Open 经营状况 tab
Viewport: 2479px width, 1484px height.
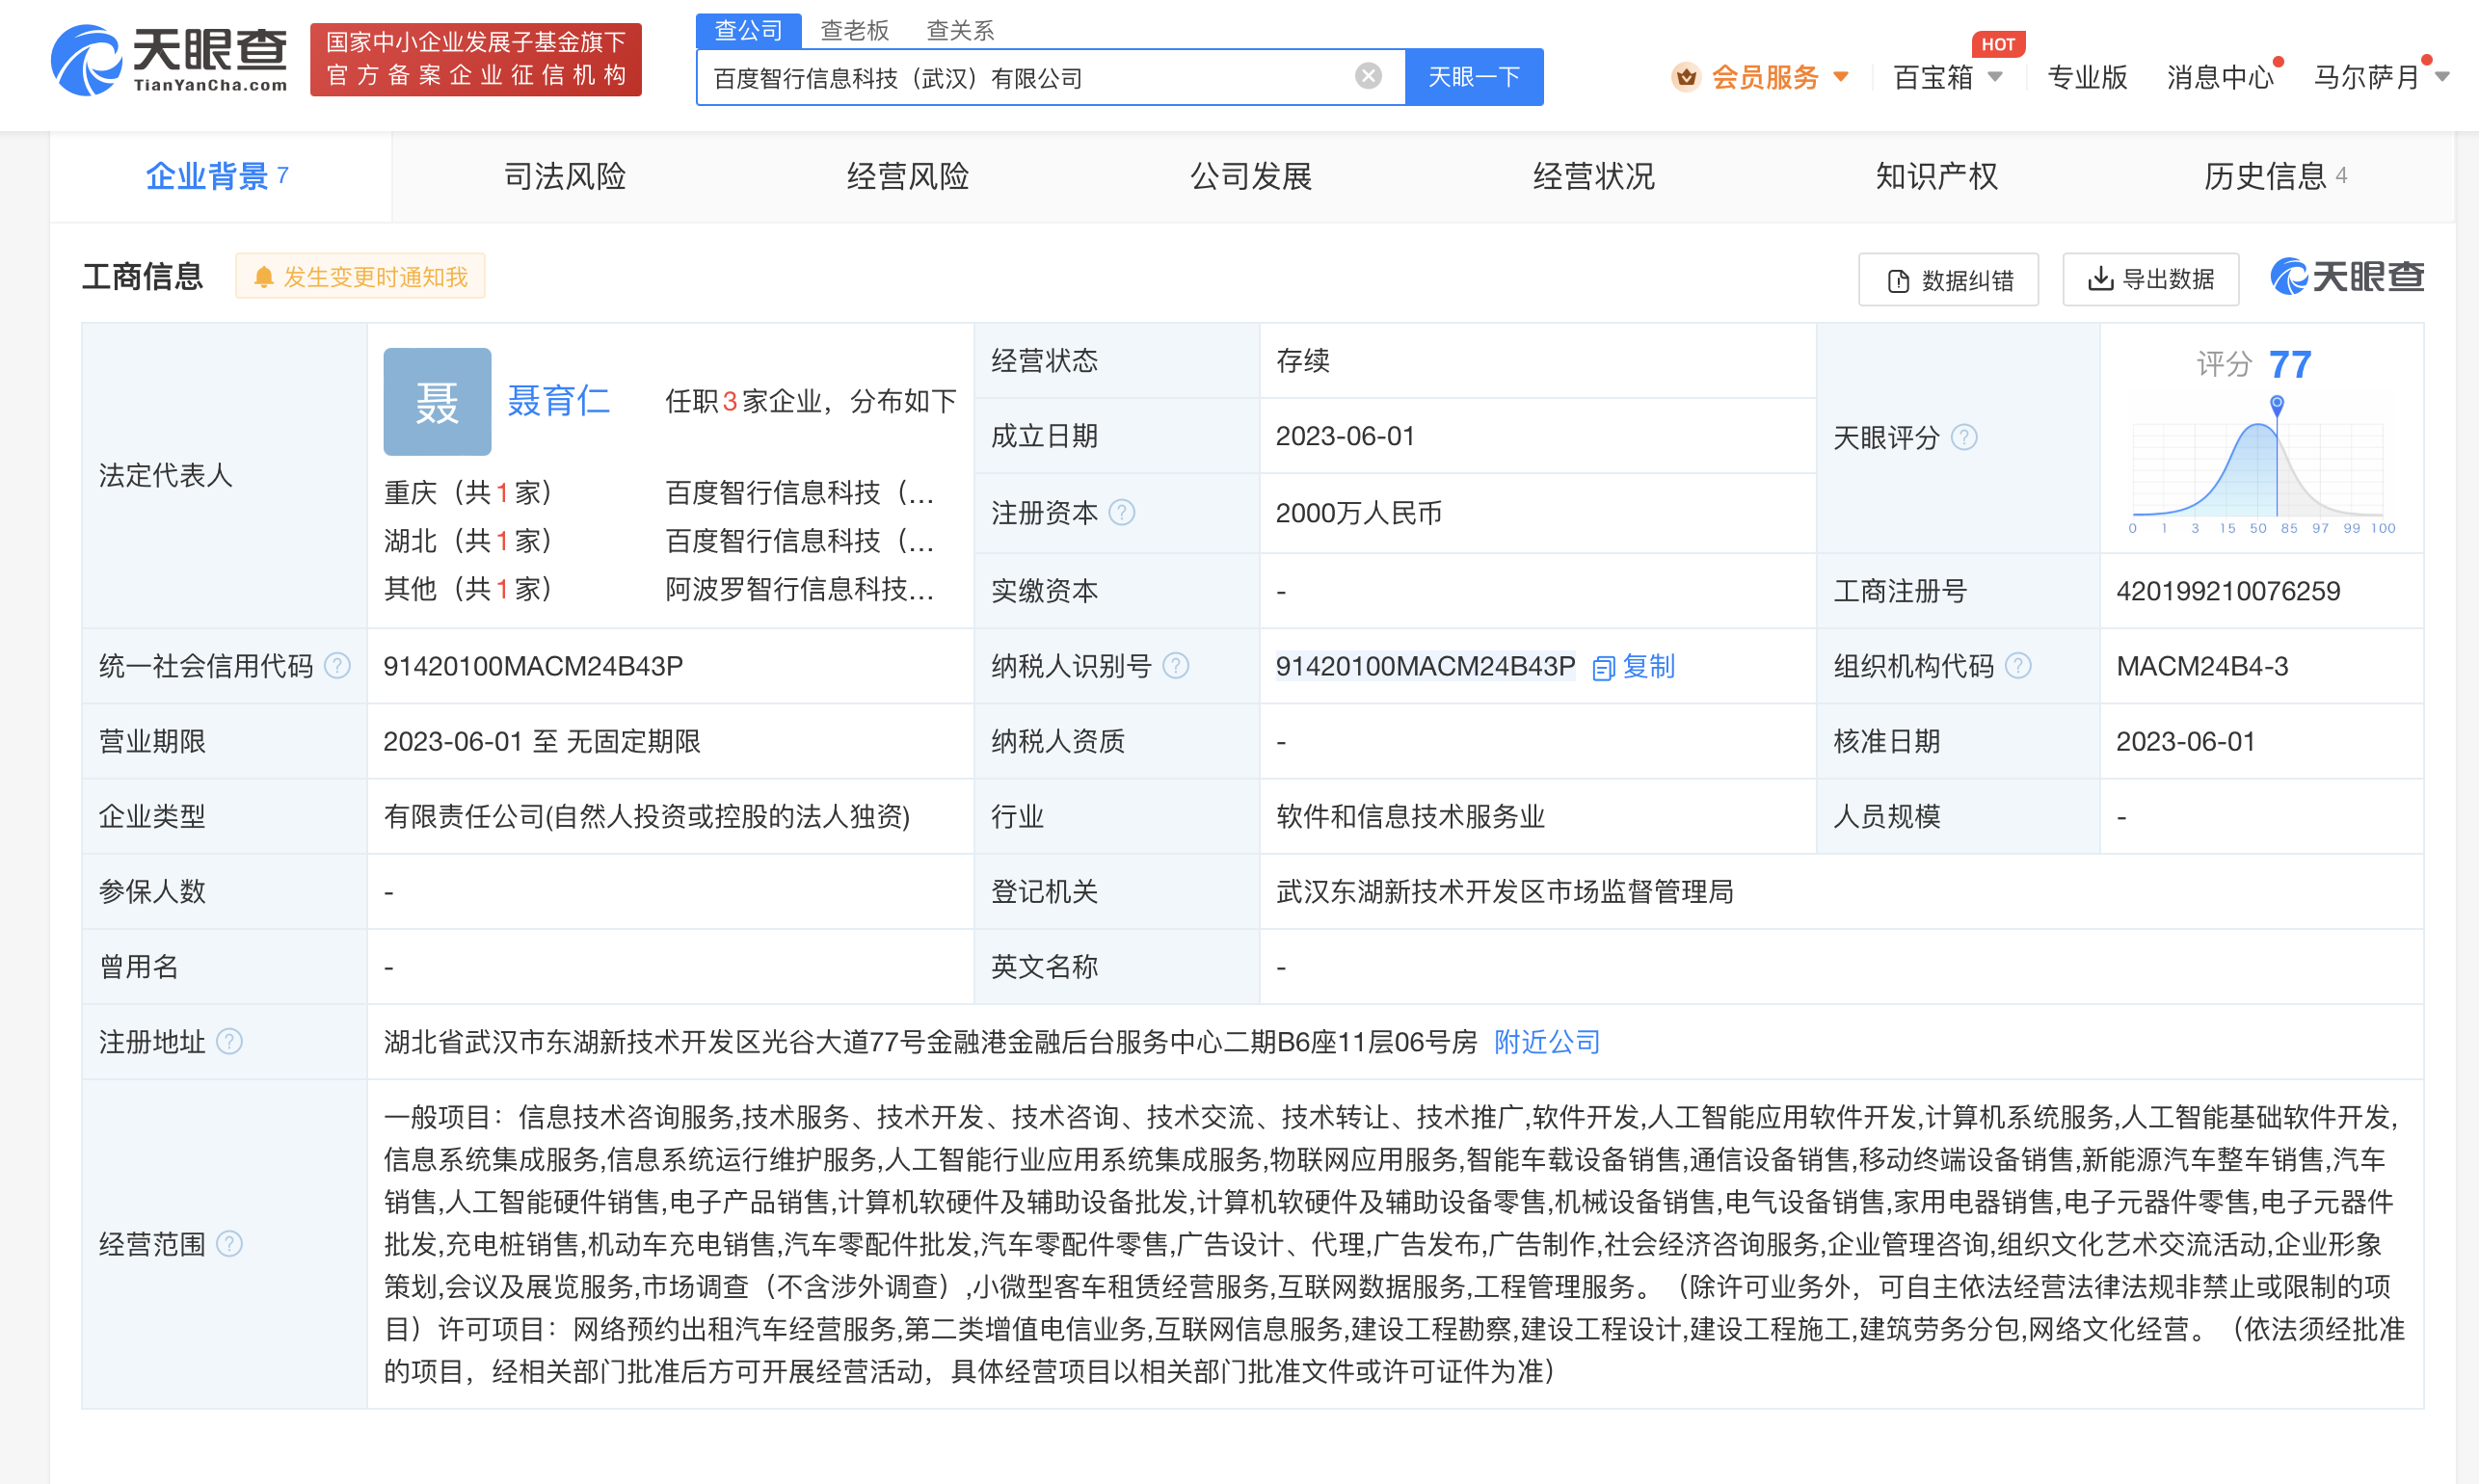click(x=1594, y=176)
